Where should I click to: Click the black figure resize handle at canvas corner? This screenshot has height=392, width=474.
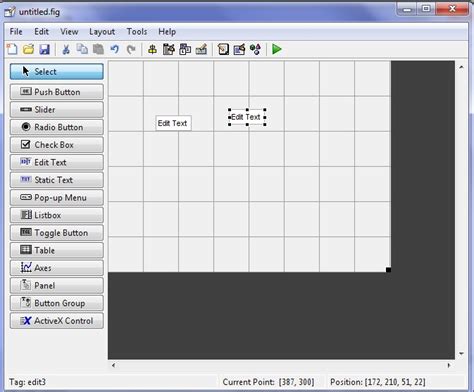(388, 270)
